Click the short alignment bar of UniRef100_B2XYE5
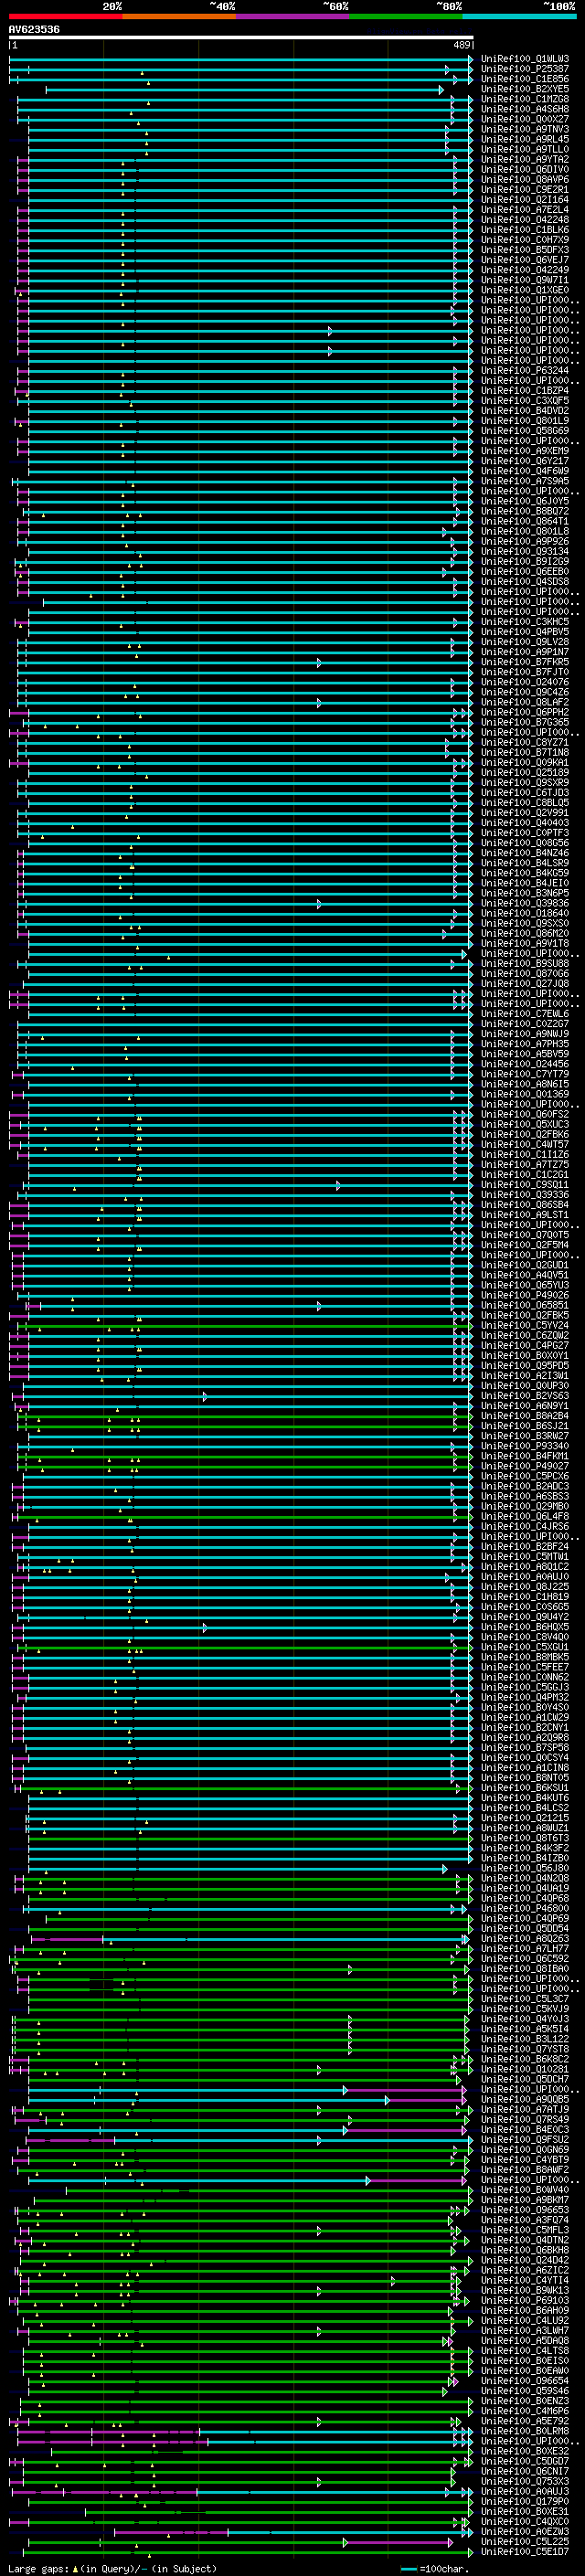Image resolution: width=585 pixels, height=2576 pixels. point(245,90)
